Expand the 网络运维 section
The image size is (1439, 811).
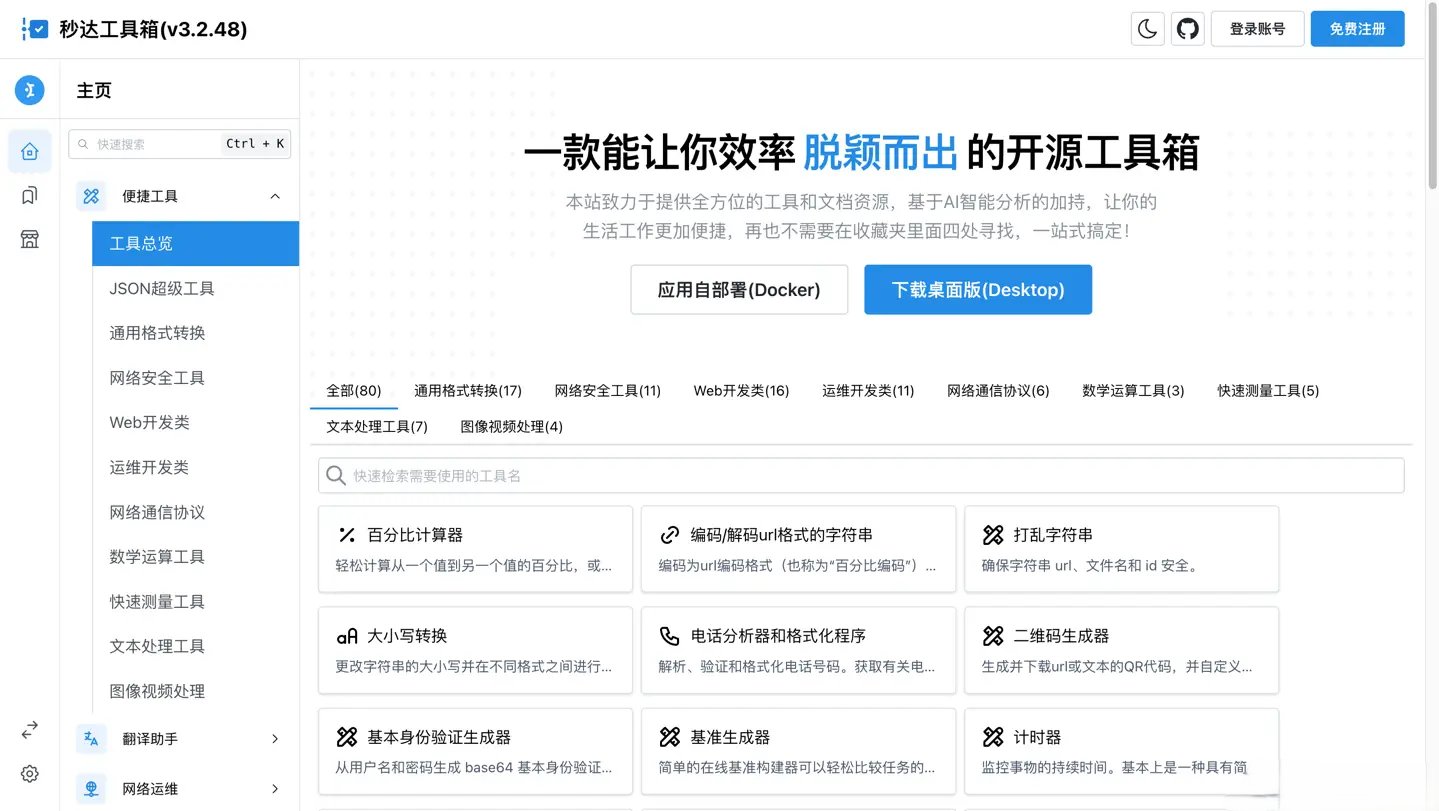[x=275, y=788]
